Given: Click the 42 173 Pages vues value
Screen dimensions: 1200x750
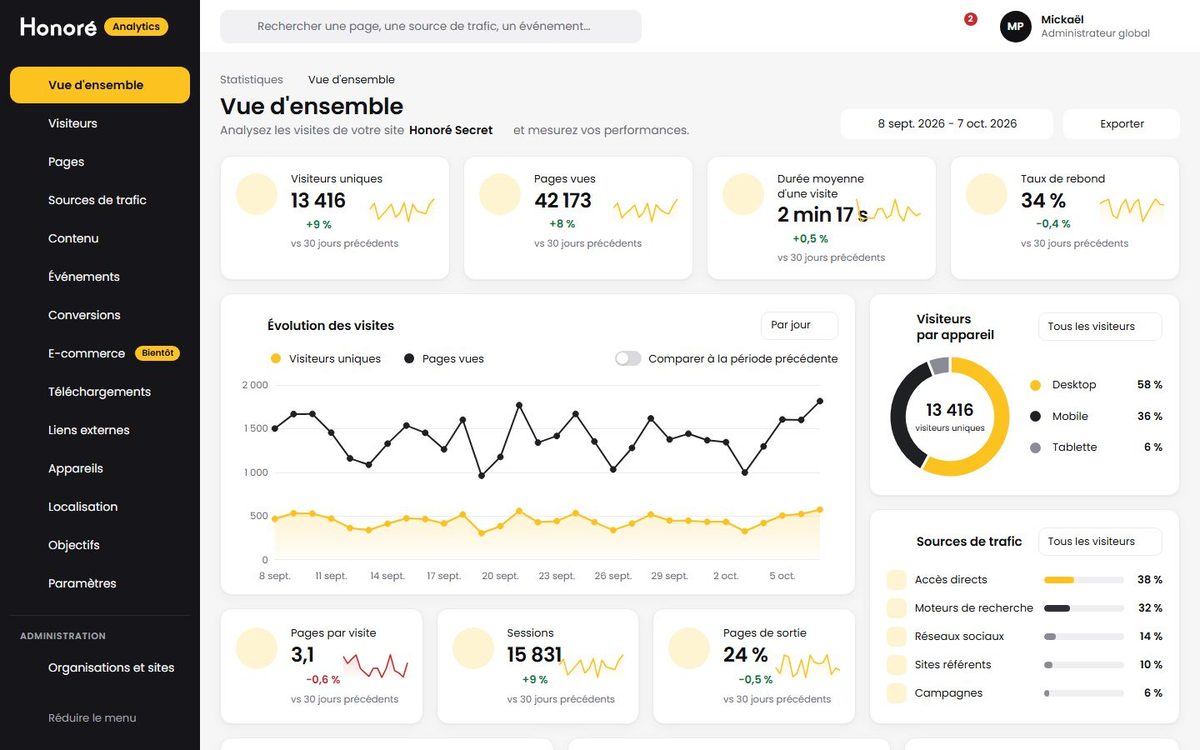Looking at the screenshot, I should [563, 201].
